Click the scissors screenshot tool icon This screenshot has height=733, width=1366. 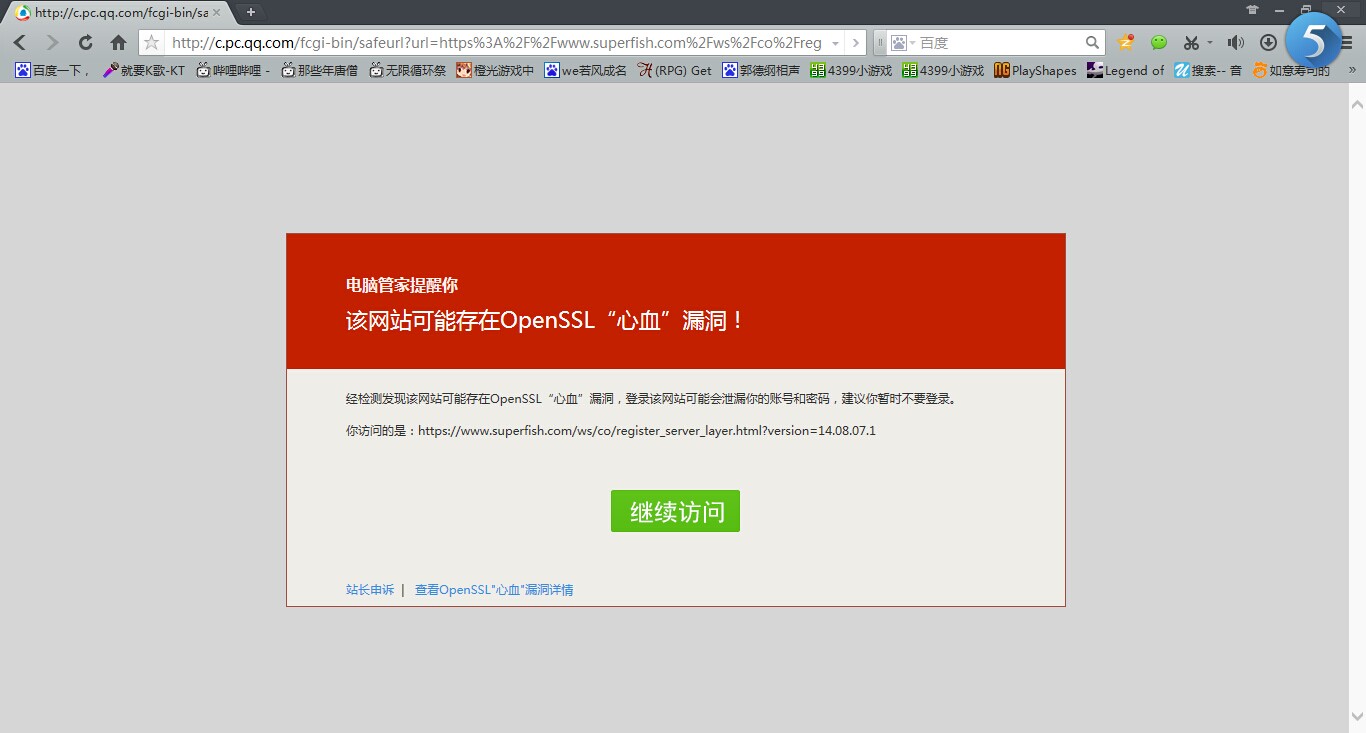1190,43
